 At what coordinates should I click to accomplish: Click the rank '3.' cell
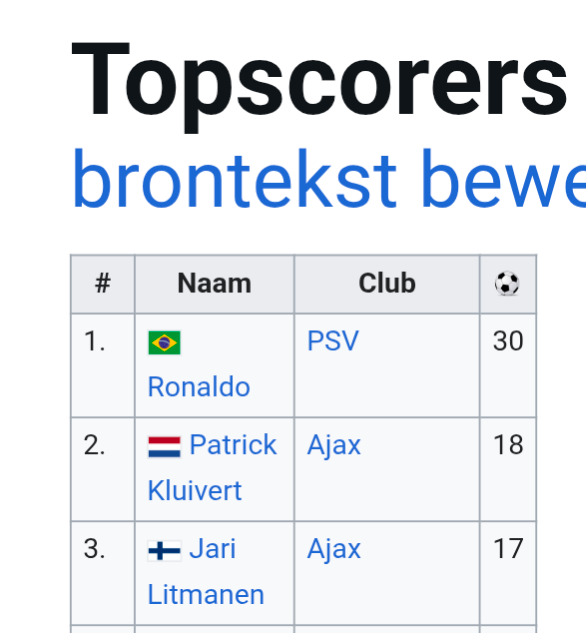[103, 573]
